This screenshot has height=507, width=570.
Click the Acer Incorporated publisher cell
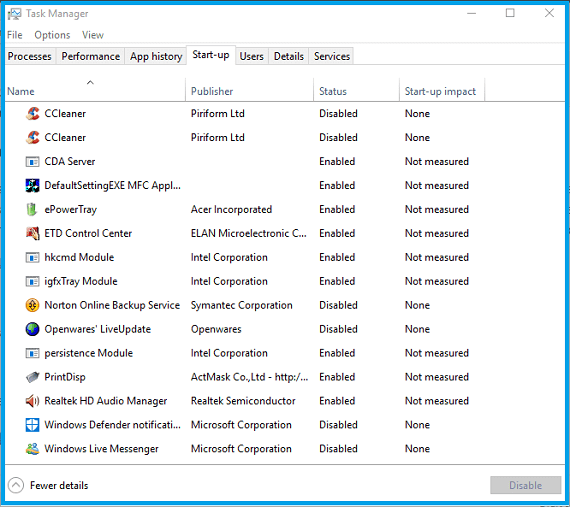point(232,210)
